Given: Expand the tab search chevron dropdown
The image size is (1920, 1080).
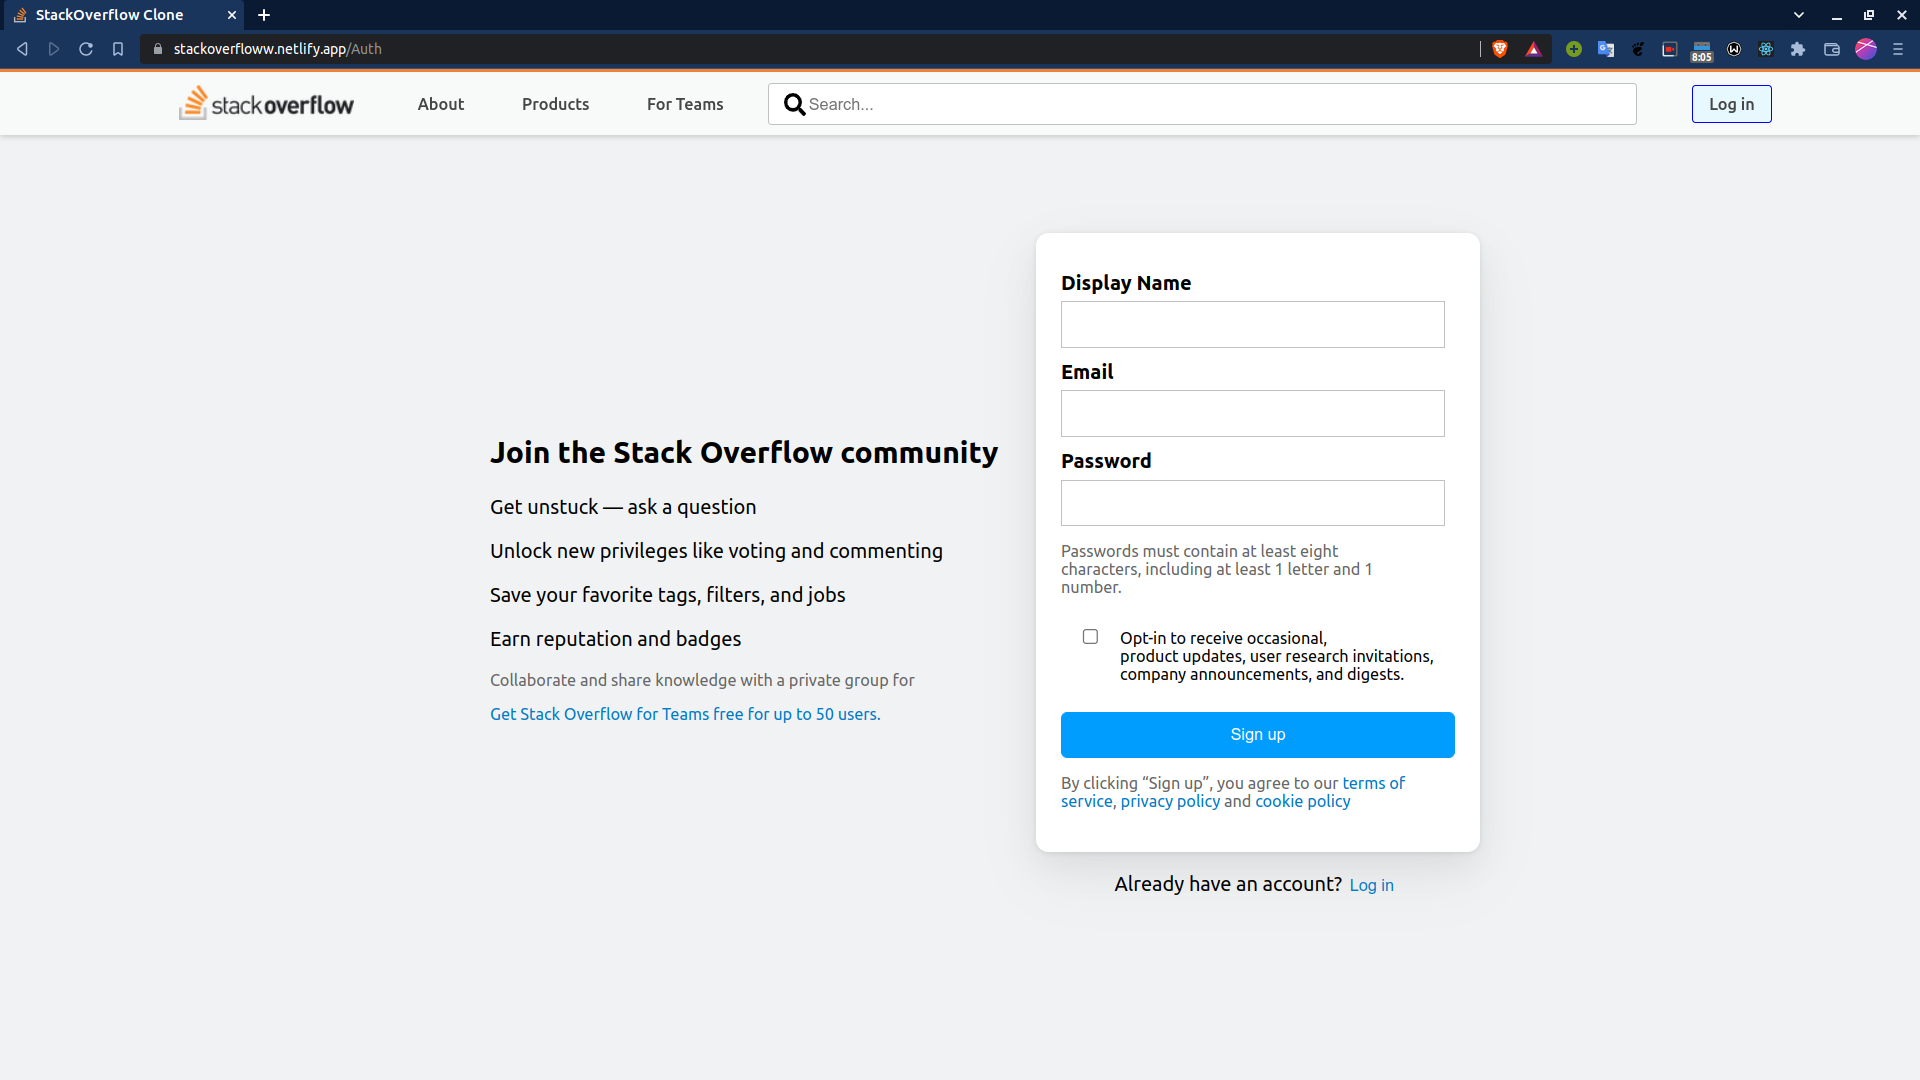Looking at the screenshot, I should point(1799,15).
